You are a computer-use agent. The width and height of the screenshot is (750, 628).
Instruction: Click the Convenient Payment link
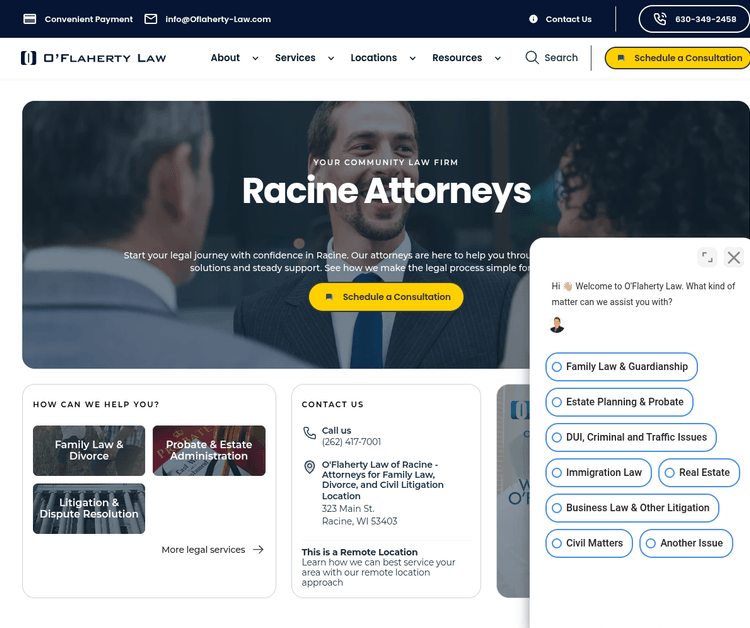pos(88,19)
